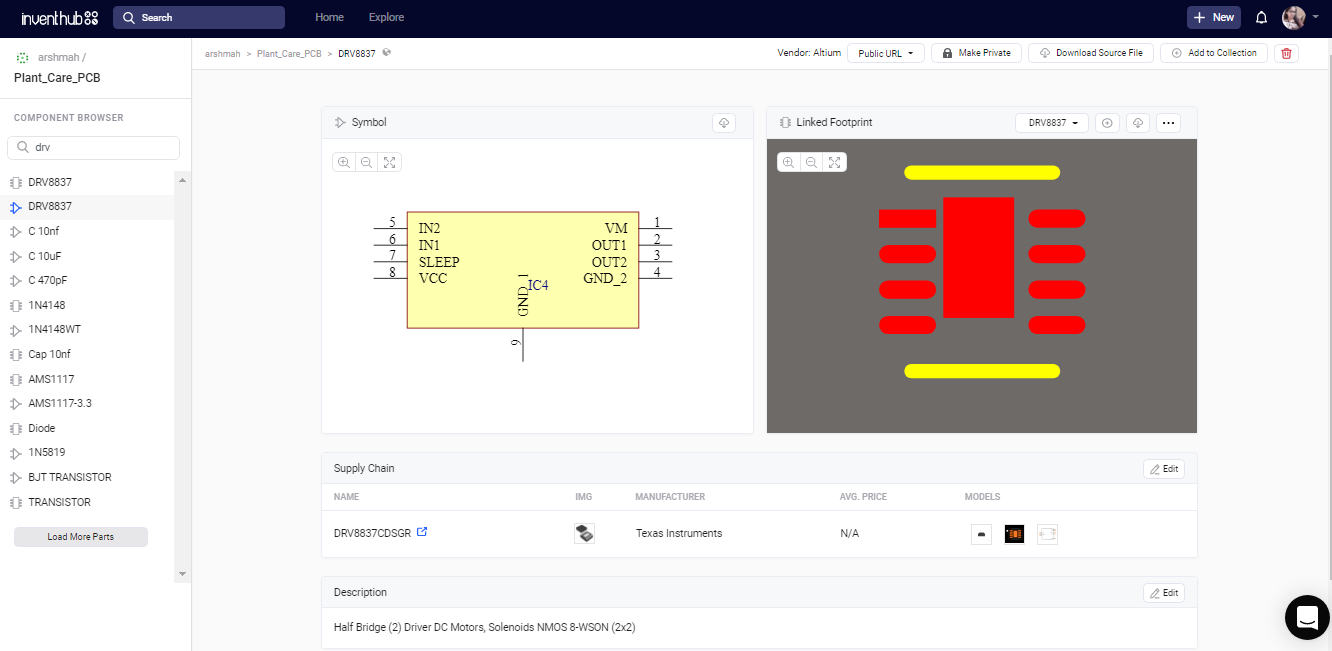Click the 3D model icon under Models
Viewport: 1332px width, 651px height.
coord(982,534)
